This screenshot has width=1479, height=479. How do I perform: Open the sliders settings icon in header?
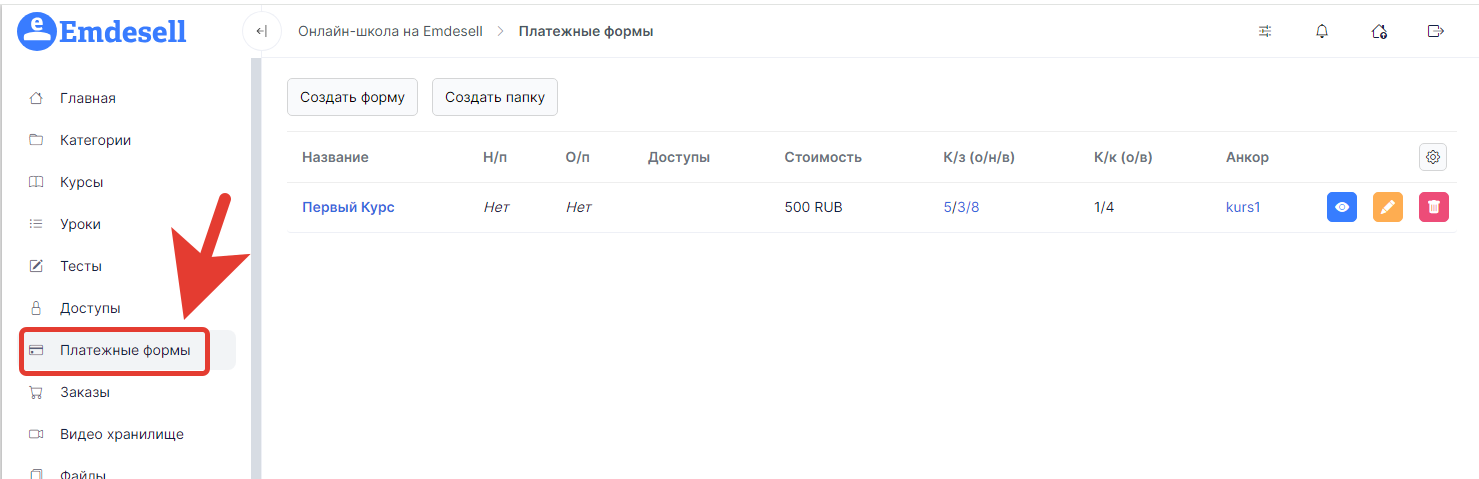[1265, 31]
